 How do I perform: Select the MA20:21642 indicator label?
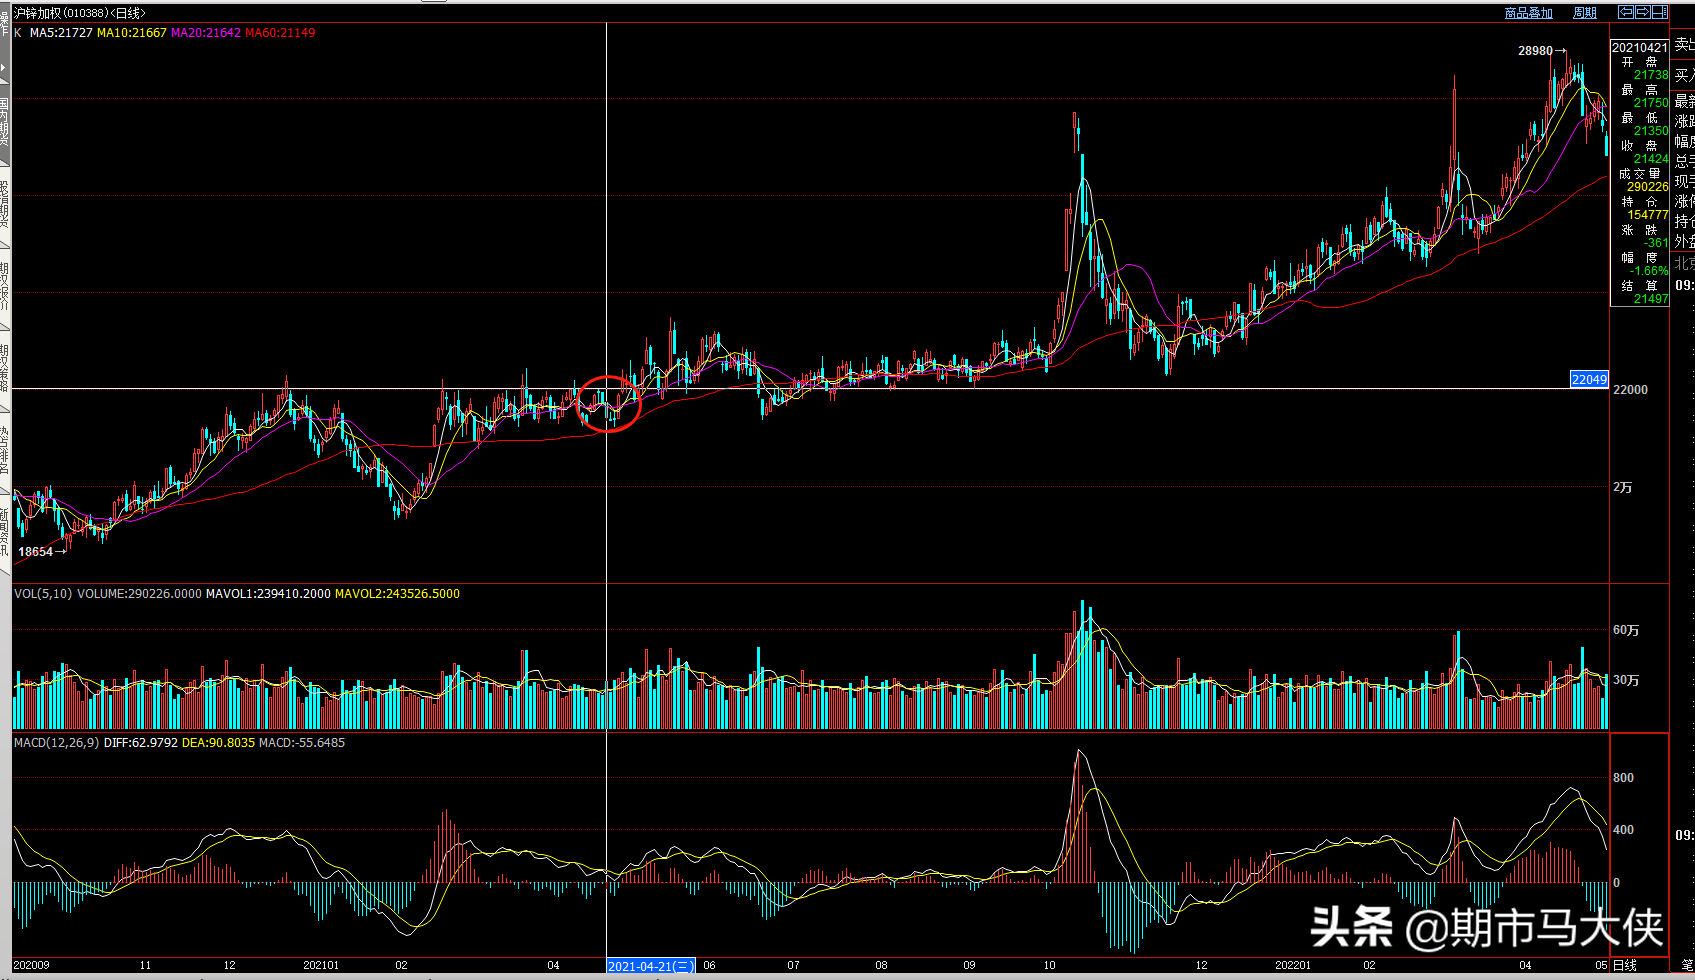coord(206,33)
